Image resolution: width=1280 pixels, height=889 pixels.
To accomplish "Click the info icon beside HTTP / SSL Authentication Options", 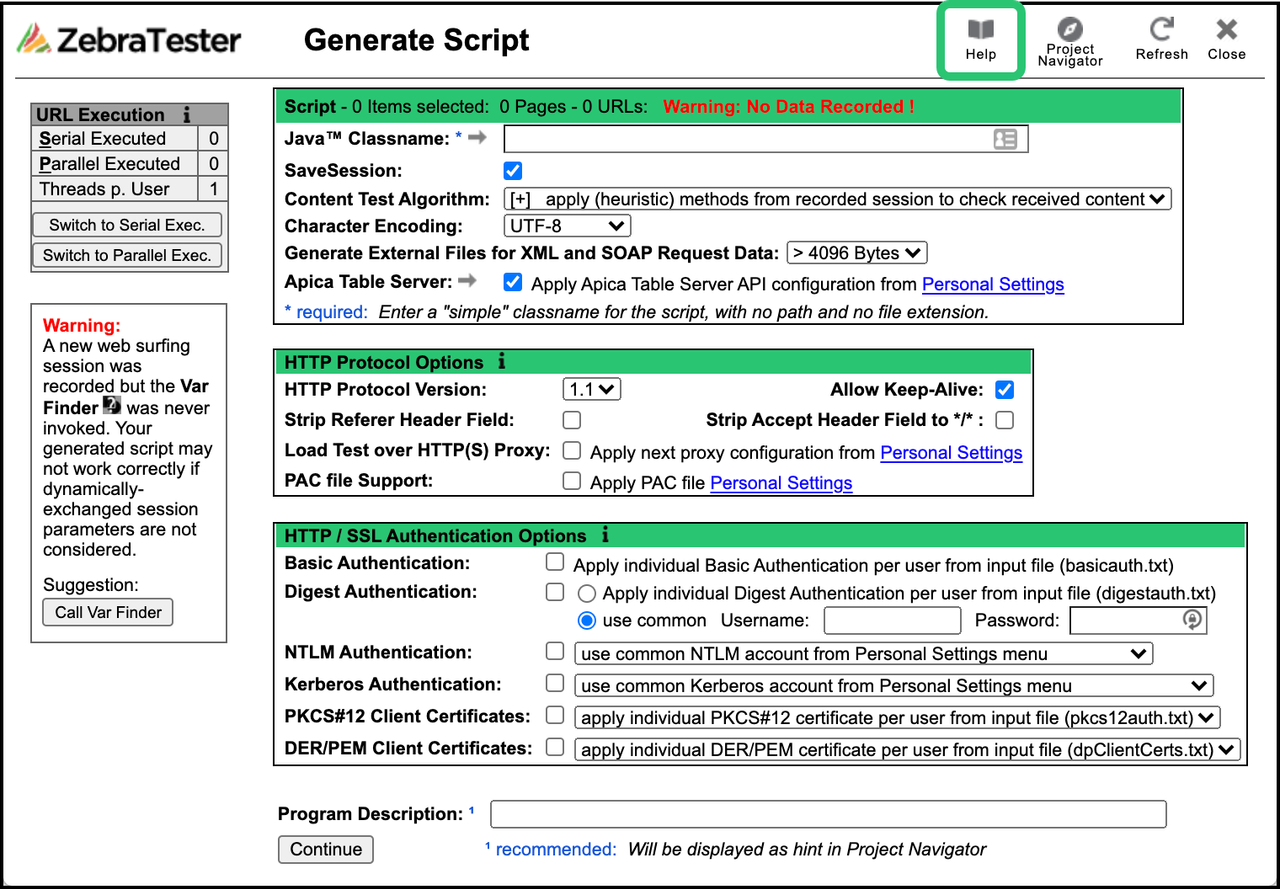I will click(x=605, y=536).
